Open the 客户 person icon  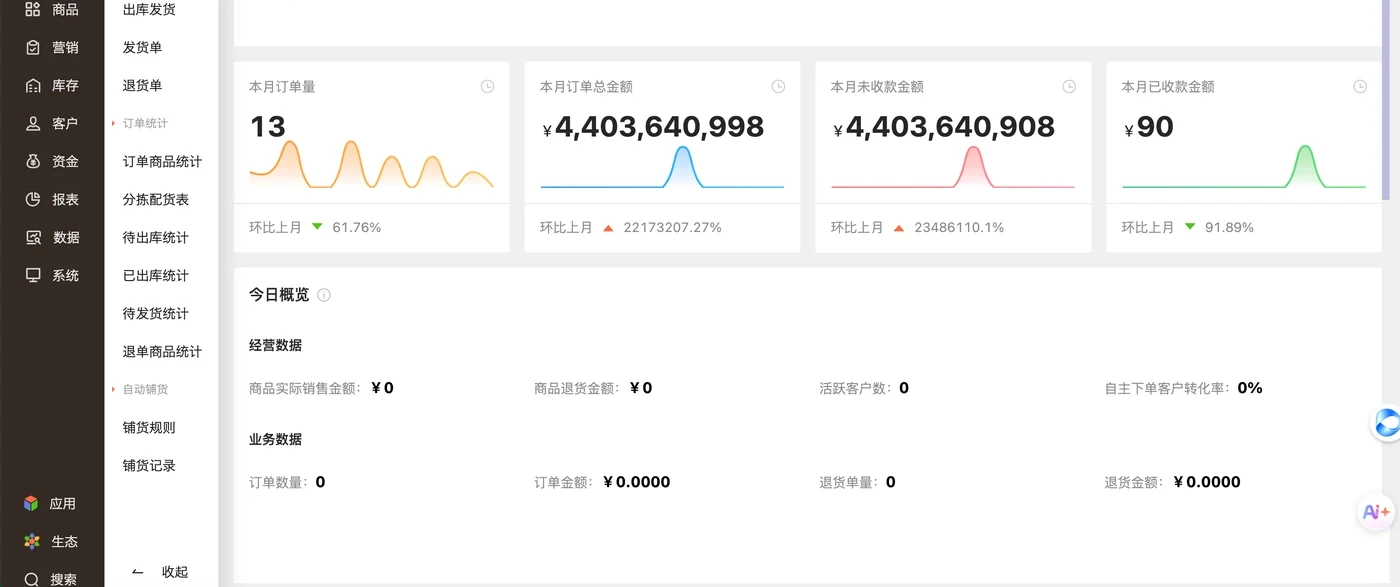coord(33,123)
